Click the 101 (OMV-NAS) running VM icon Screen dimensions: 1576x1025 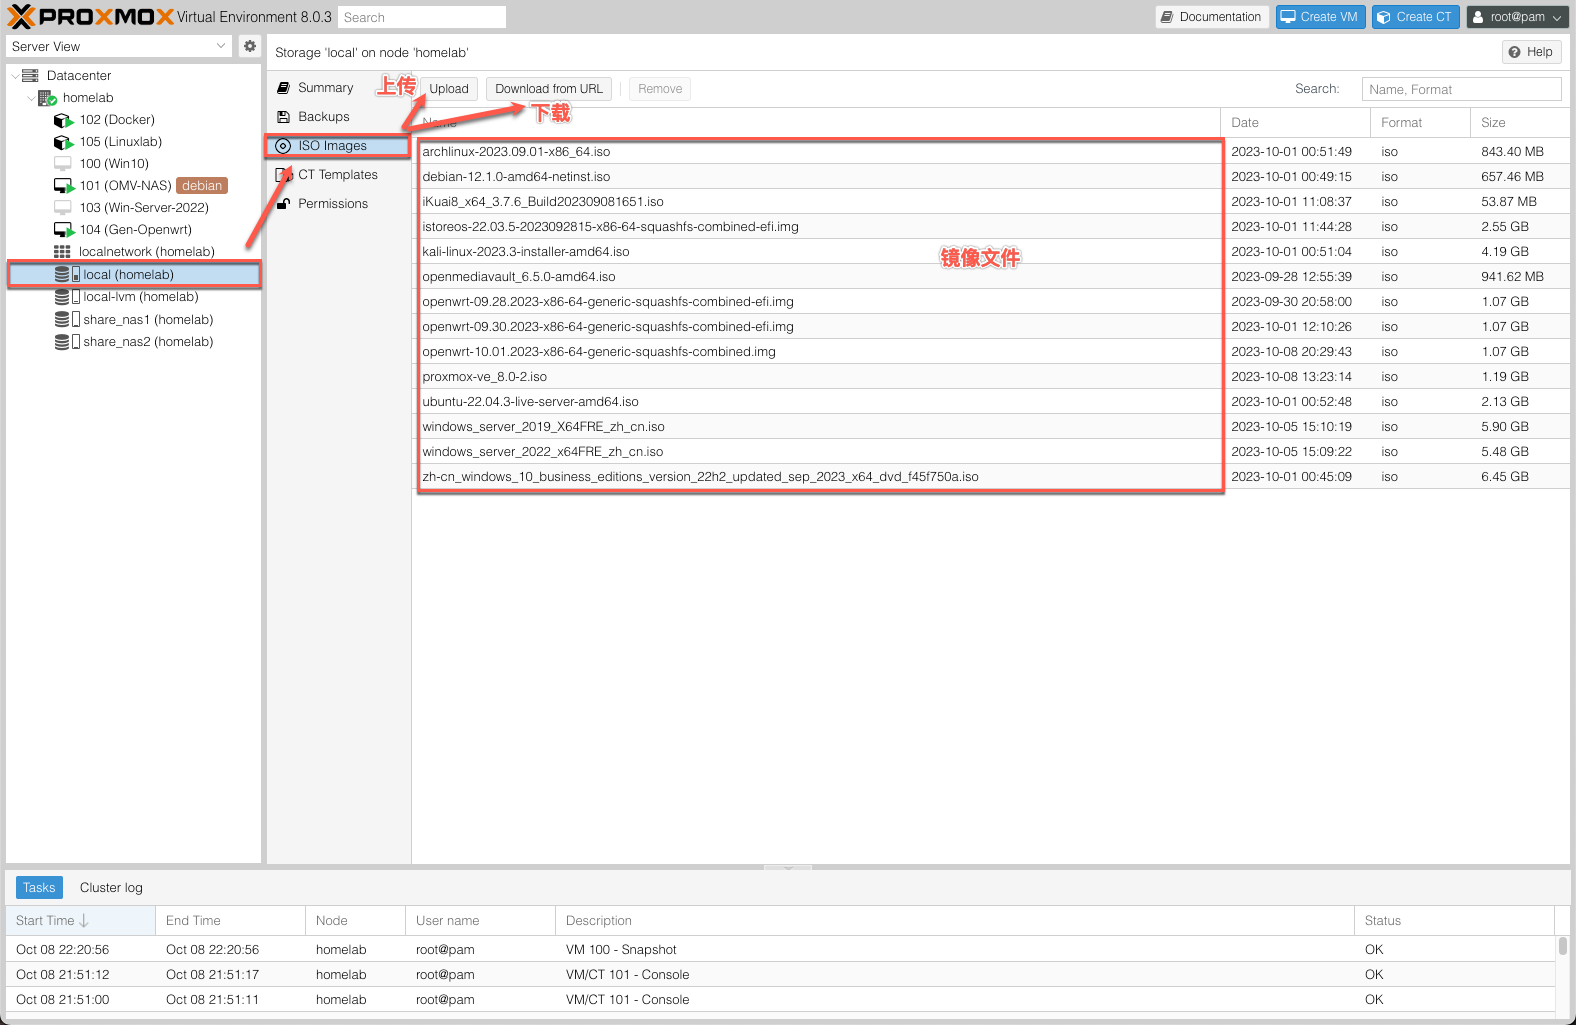pyautogui.click(x=64, y=186)
